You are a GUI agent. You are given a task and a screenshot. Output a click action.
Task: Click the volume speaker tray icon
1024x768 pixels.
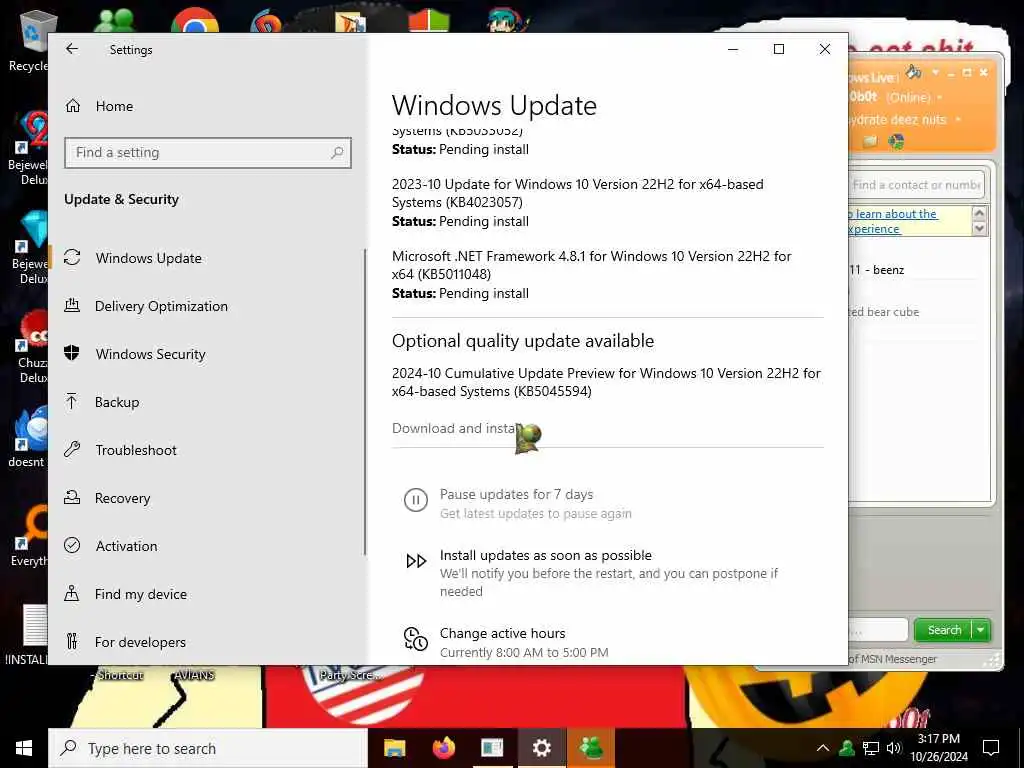[894, 748]
